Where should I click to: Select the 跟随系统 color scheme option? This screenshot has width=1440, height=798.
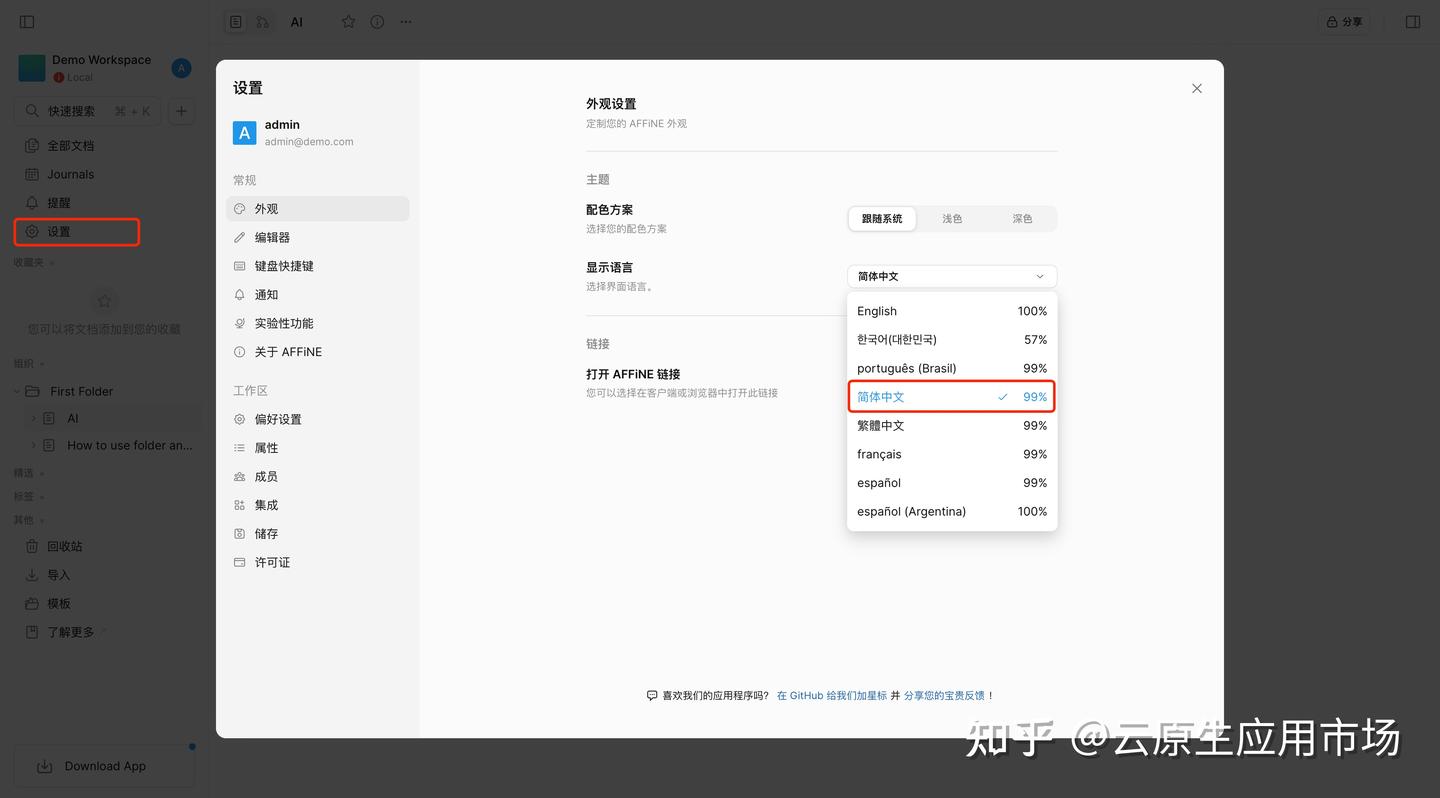[x=882, y=219]
